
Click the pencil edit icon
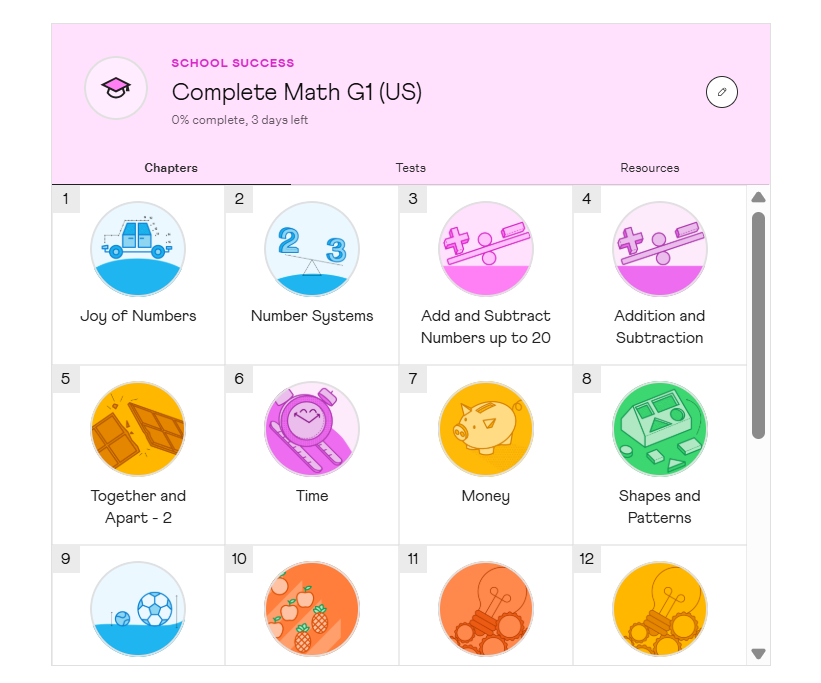(x=721, y=93)
